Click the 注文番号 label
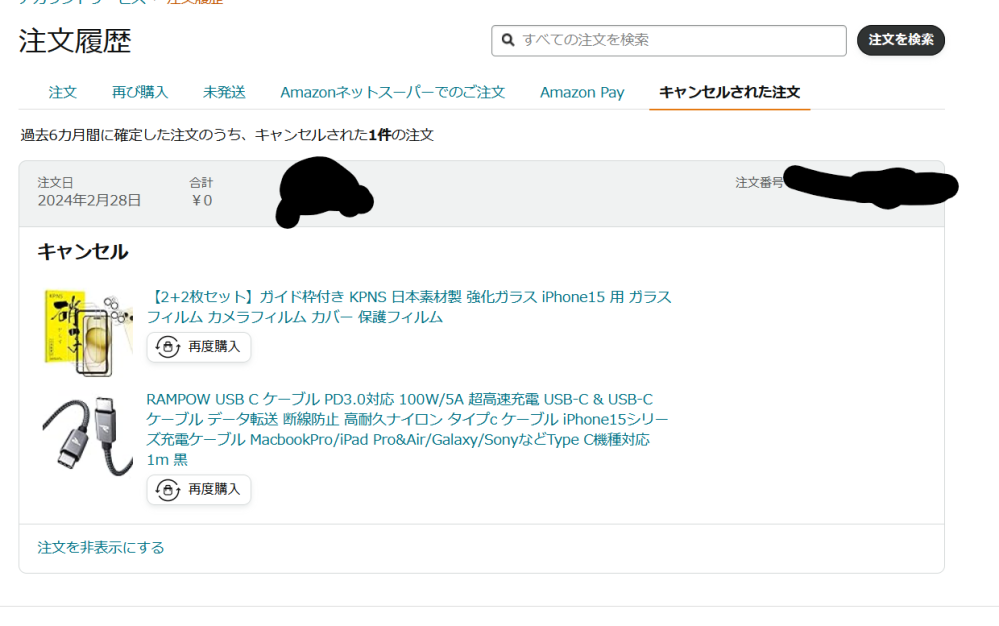The width and height of the screenshot is (999, 626). (759, 183)
